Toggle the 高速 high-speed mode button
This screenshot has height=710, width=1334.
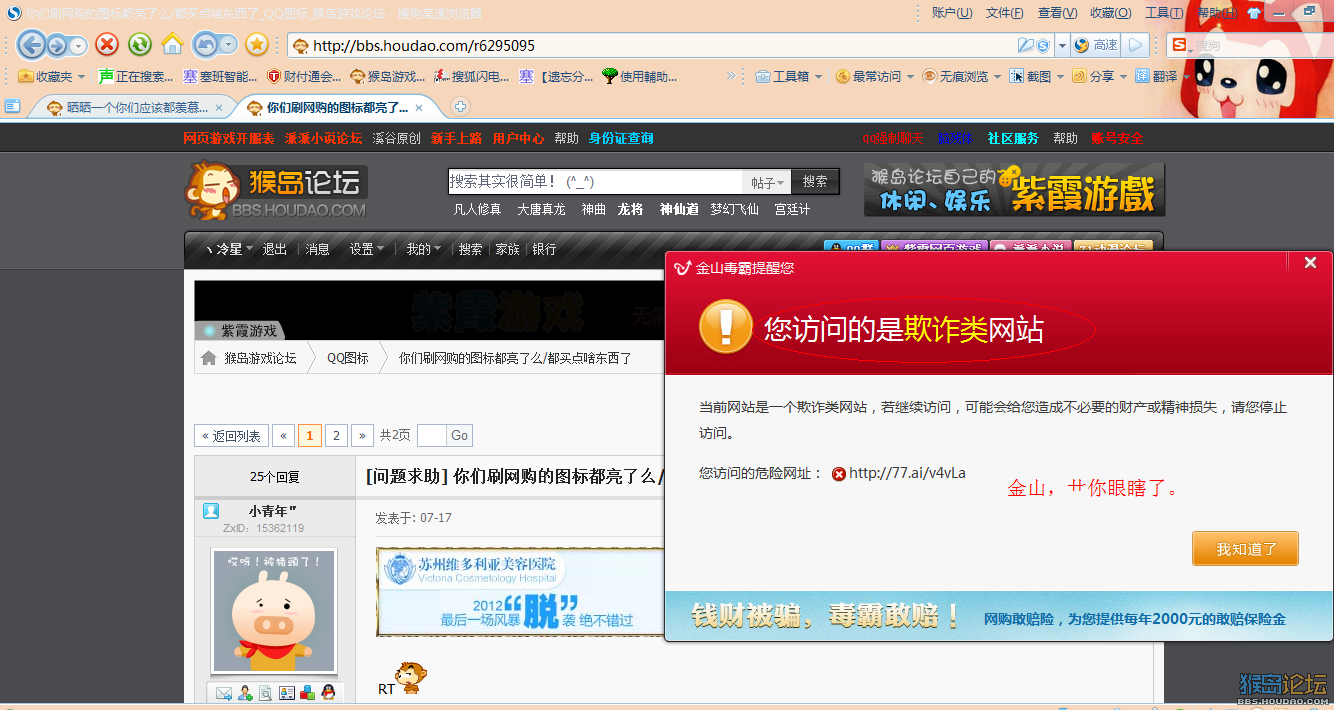tap(1094, 45)
